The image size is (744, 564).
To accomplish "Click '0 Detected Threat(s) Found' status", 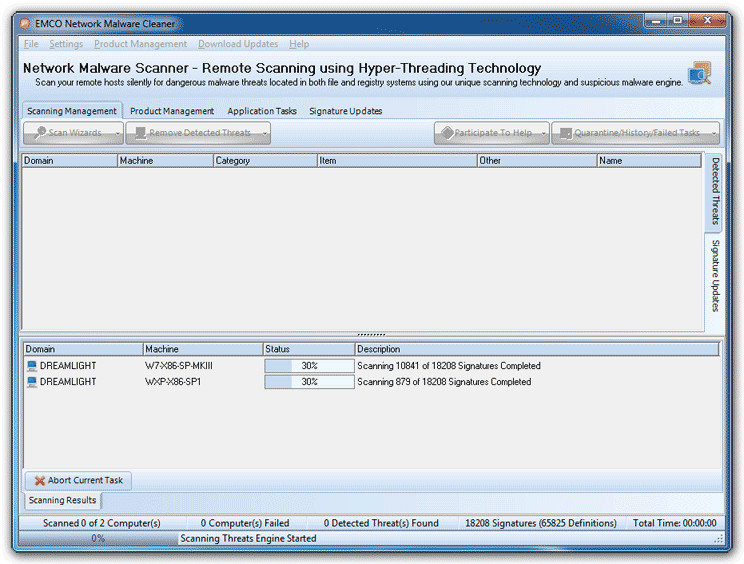I will point(381,523).
